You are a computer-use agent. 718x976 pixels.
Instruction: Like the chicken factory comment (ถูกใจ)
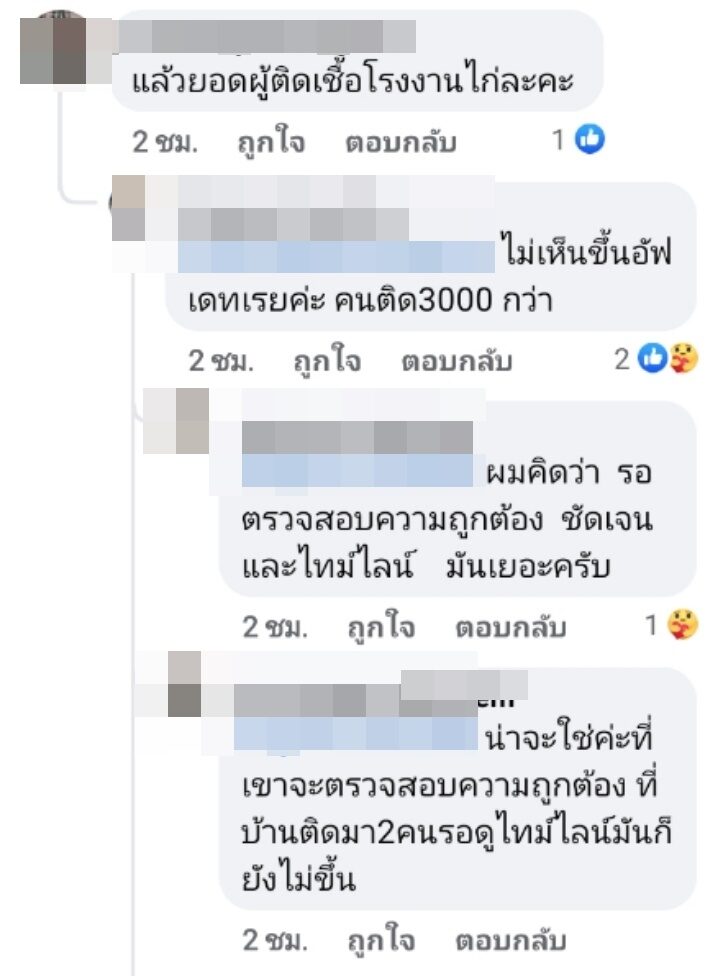point(271,143)
